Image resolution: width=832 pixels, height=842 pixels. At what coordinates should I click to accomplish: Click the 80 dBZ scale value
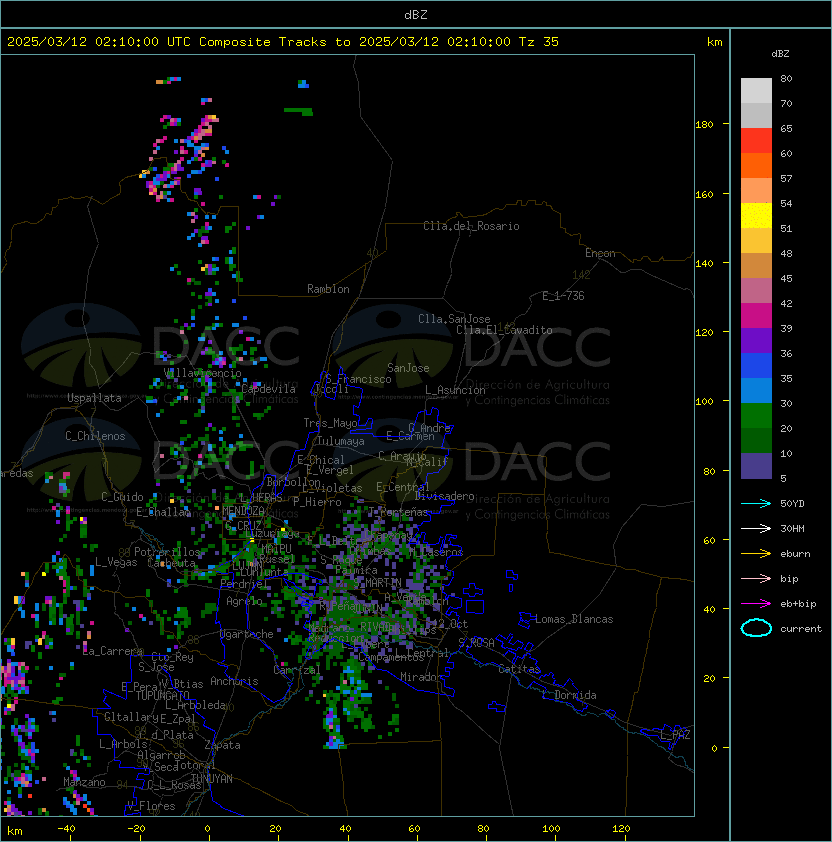click(x=786, y=78)
